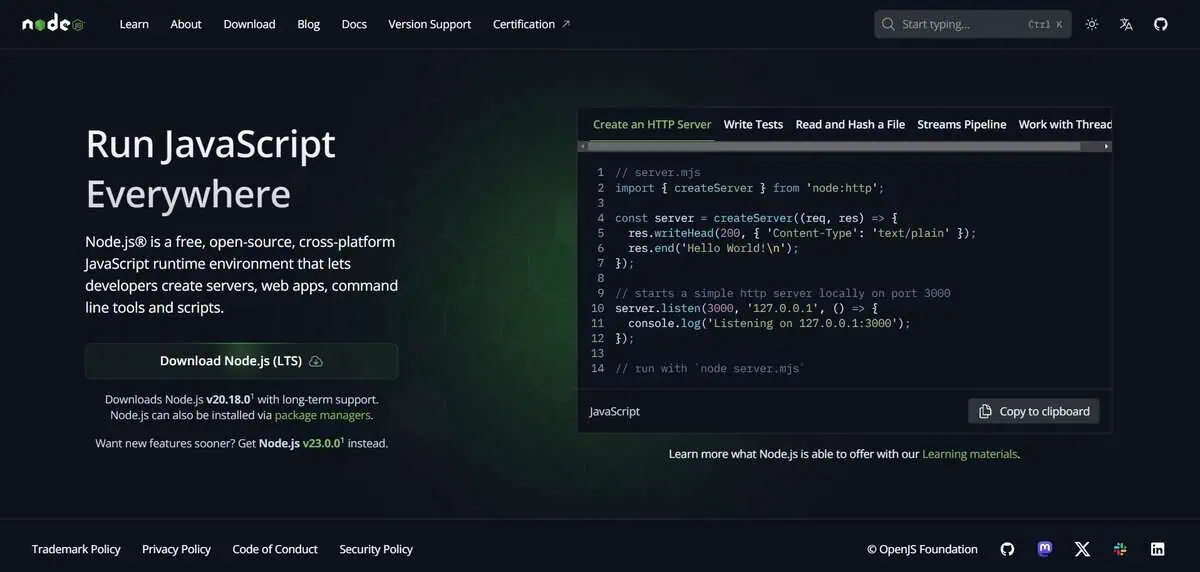Open the Learn menu item
This screenshot has width=1200, height=572.
point(134,24)
